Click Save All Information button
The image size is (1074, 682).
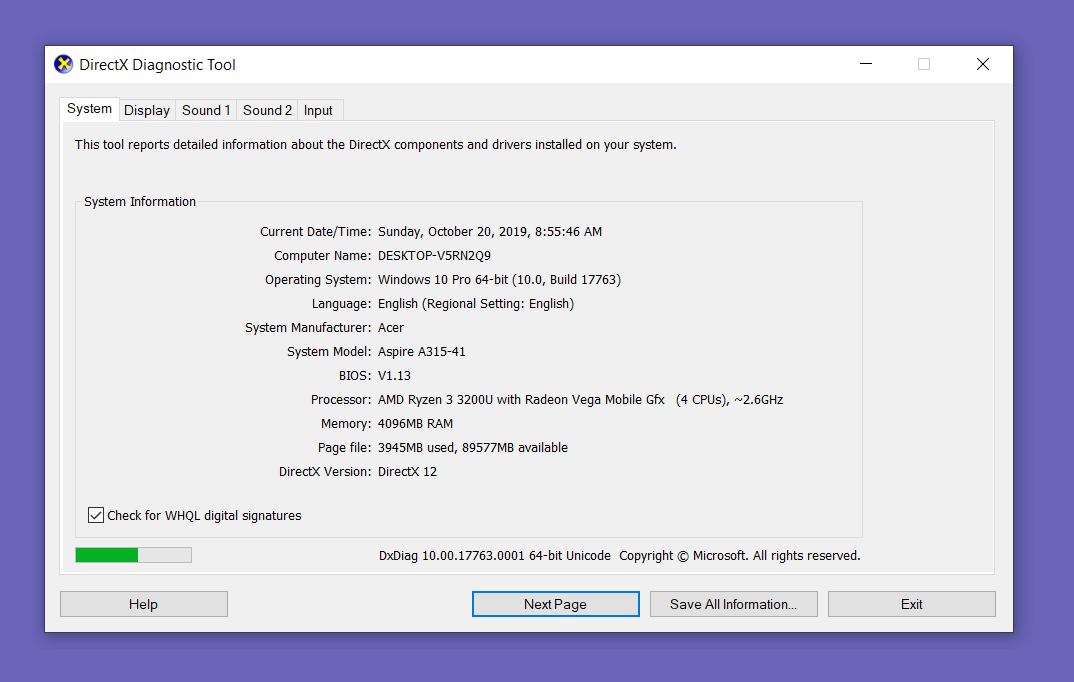(734, 604)
